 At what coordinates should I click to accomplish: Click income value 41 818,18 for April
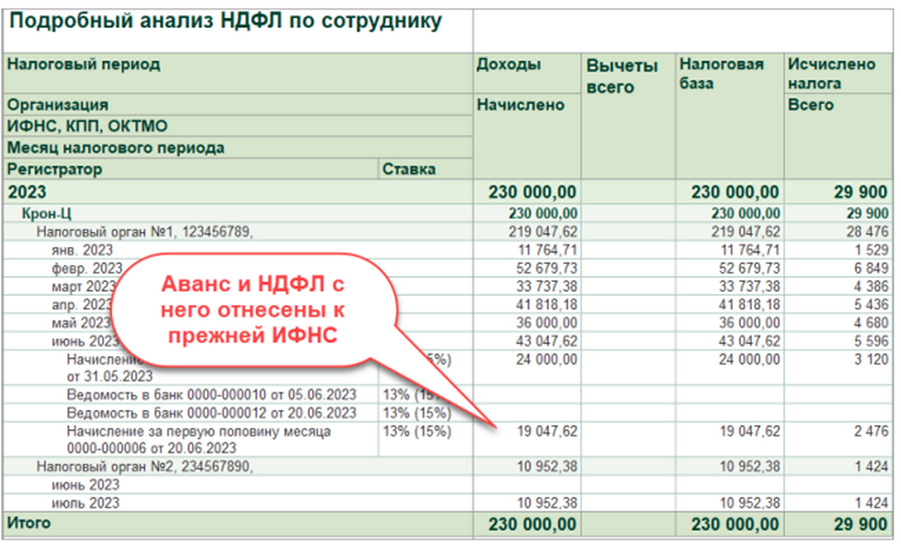(546, 305)
